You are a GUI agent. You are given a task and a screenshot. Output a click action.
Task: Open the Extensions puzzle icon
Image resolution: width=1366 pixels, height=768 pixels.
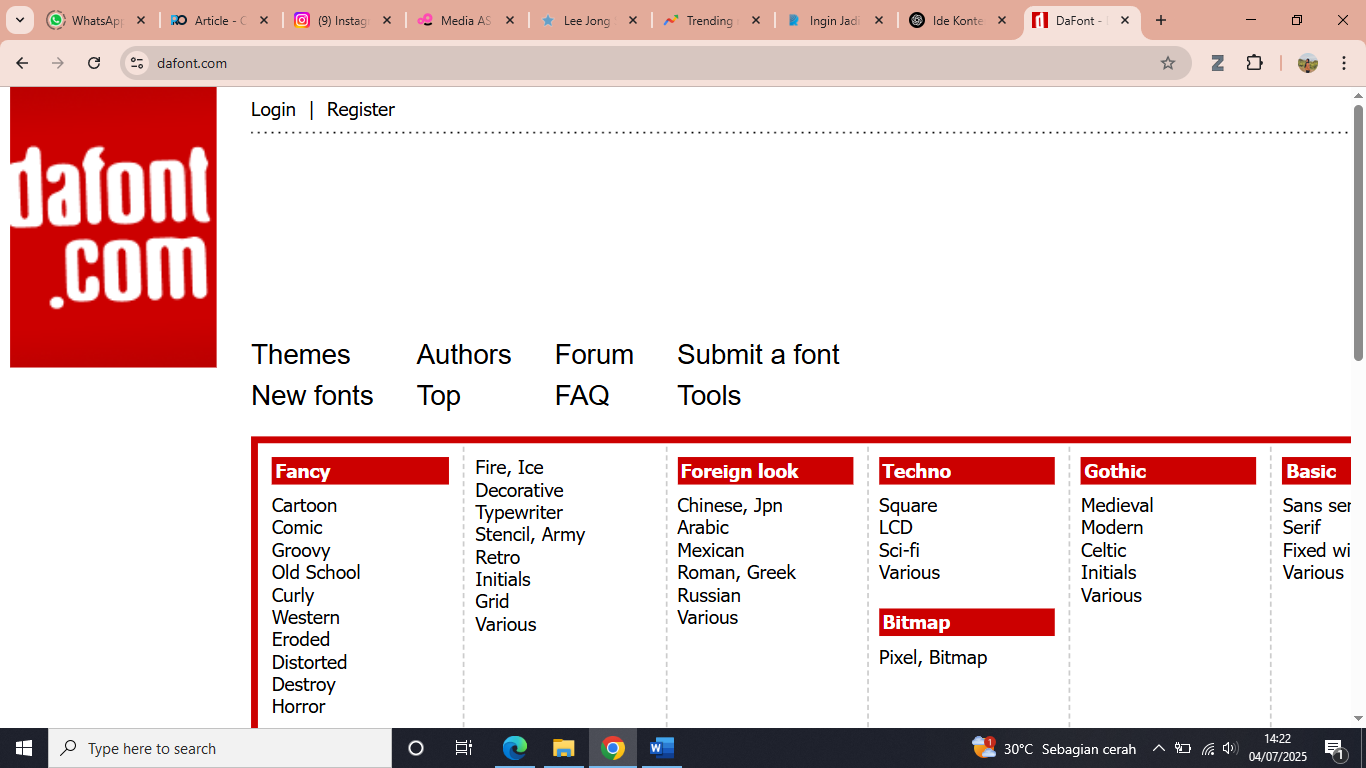point(1254,63)
